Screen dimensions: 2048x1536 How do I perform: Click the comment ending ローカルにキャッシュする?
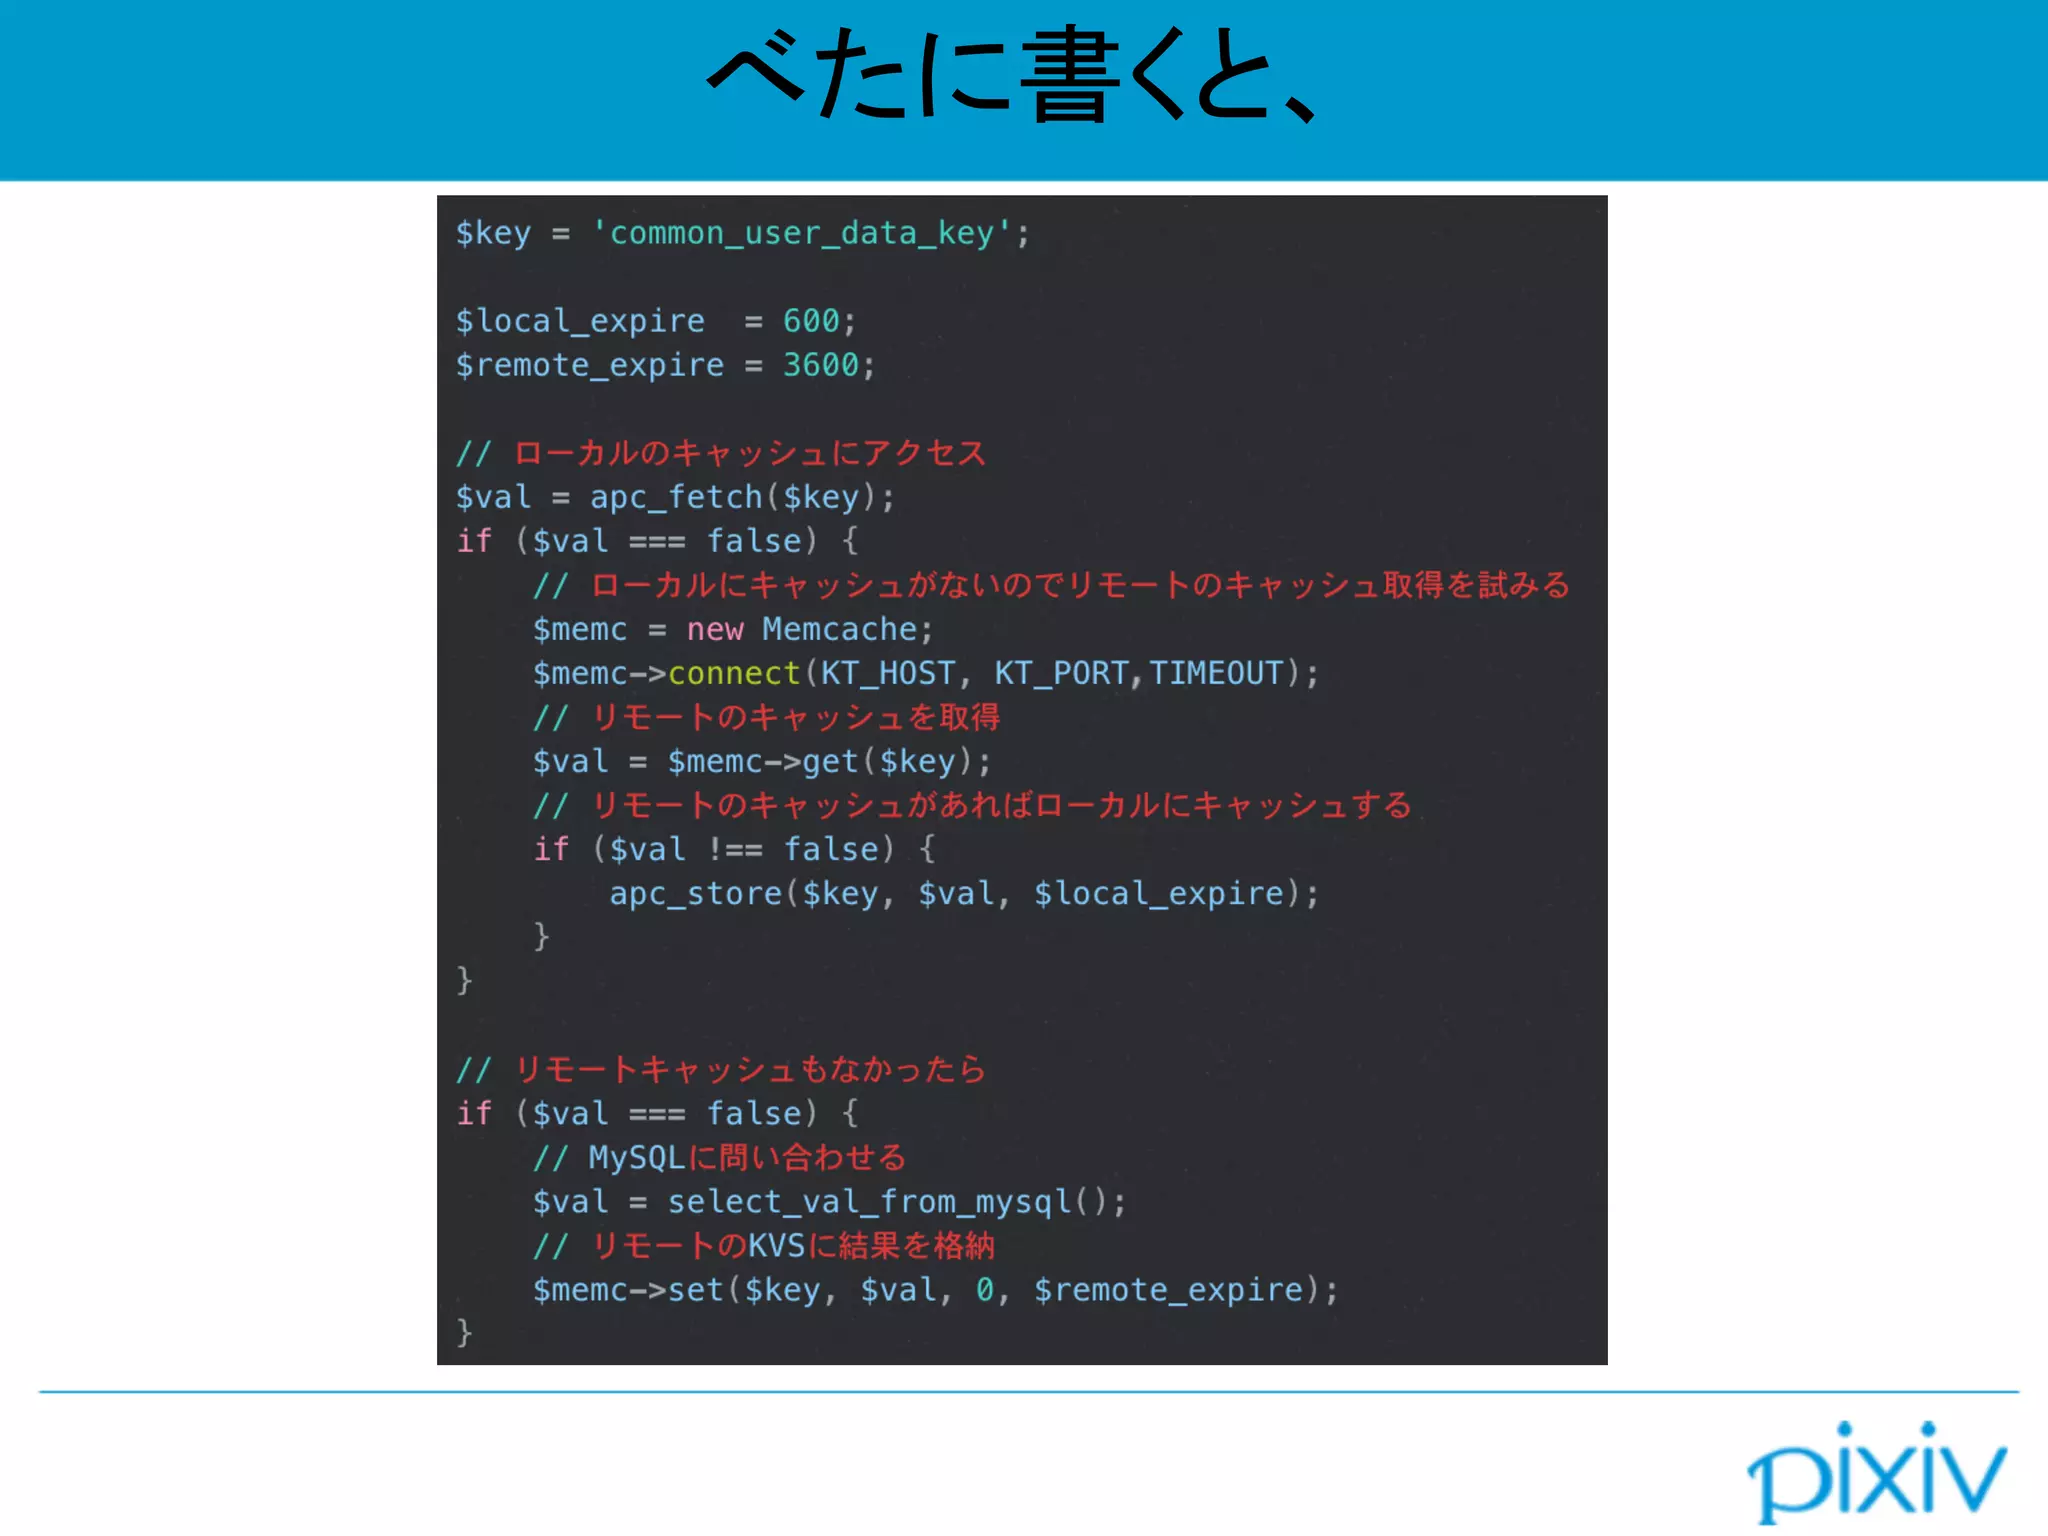click(x=972, y=806)
